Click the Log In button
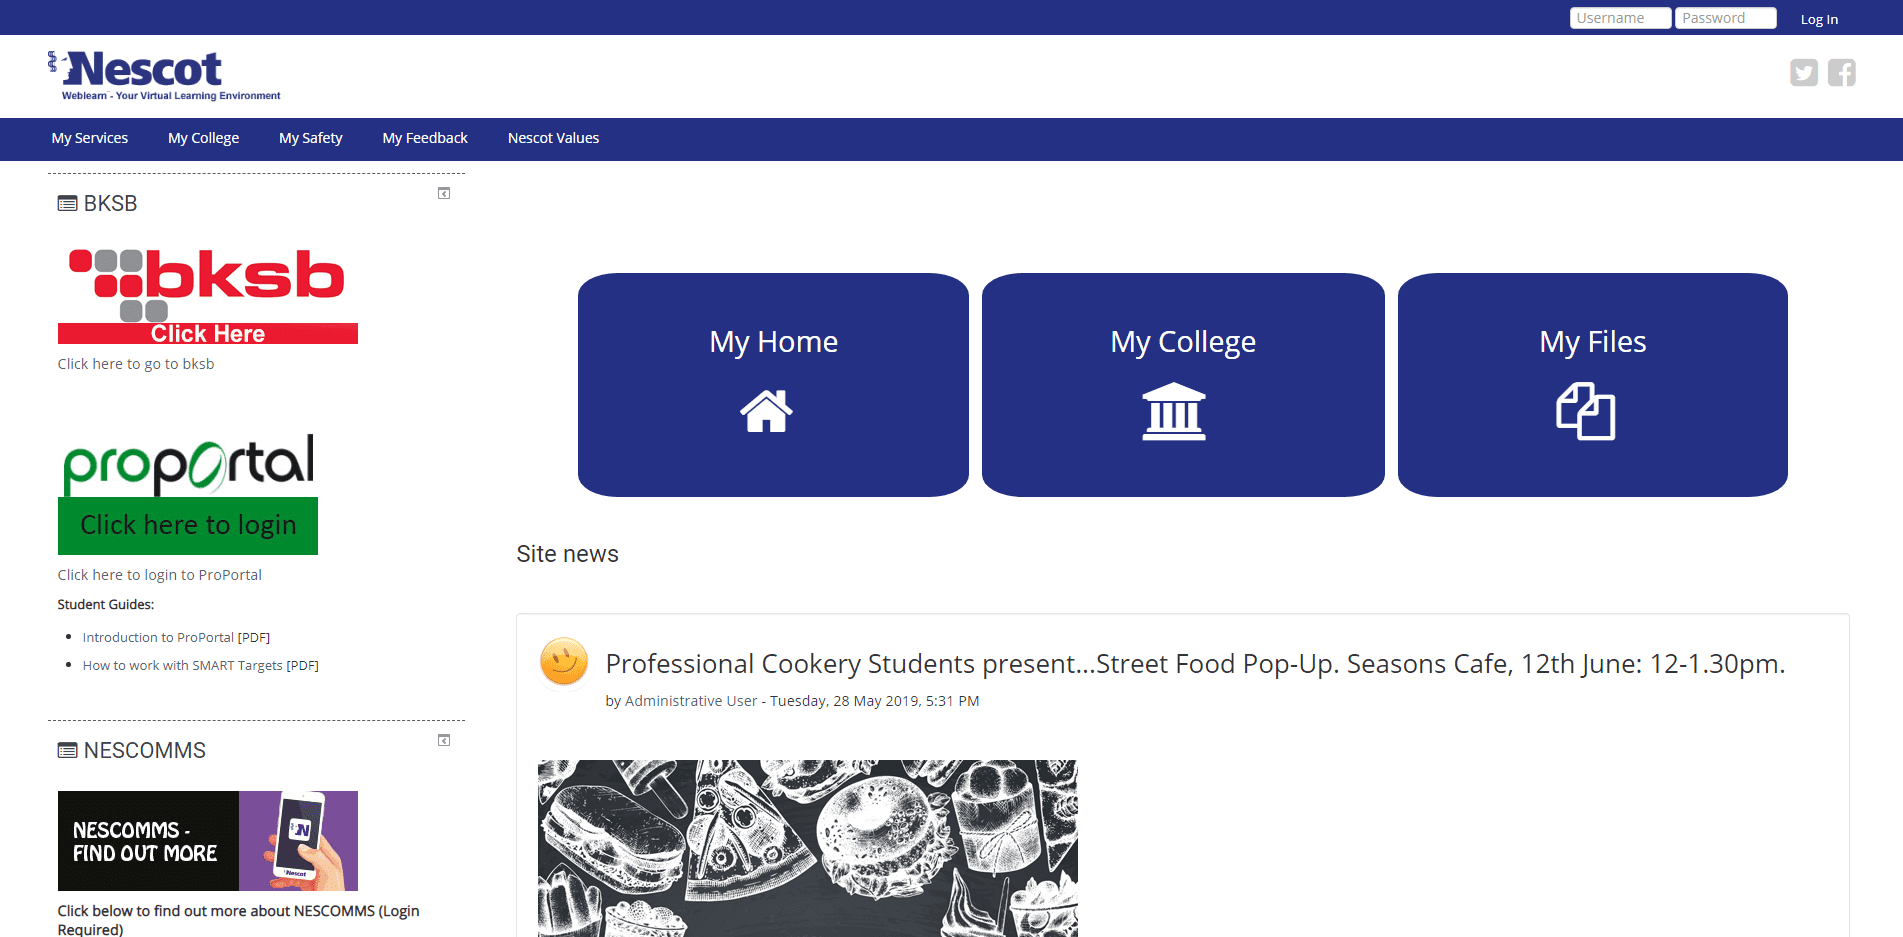 (x=1819, y=19)
